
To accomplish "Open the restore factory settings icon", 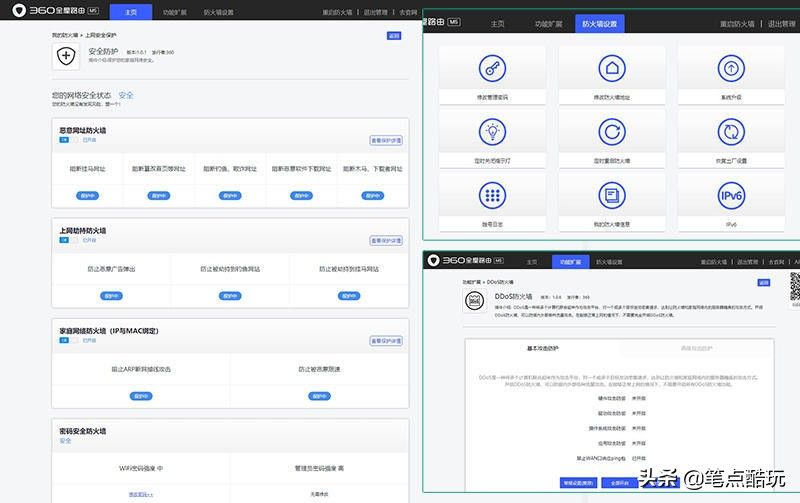I will 731,131.
